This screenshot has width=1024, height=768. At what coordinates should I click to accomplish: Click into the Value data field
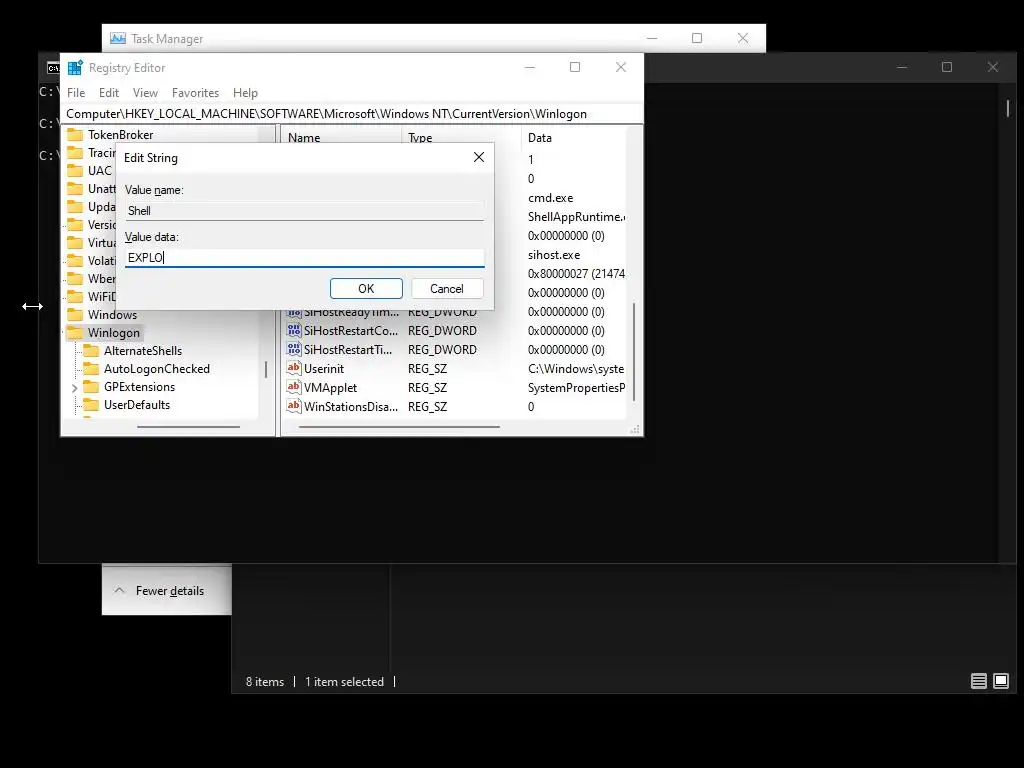click(304, 257)
